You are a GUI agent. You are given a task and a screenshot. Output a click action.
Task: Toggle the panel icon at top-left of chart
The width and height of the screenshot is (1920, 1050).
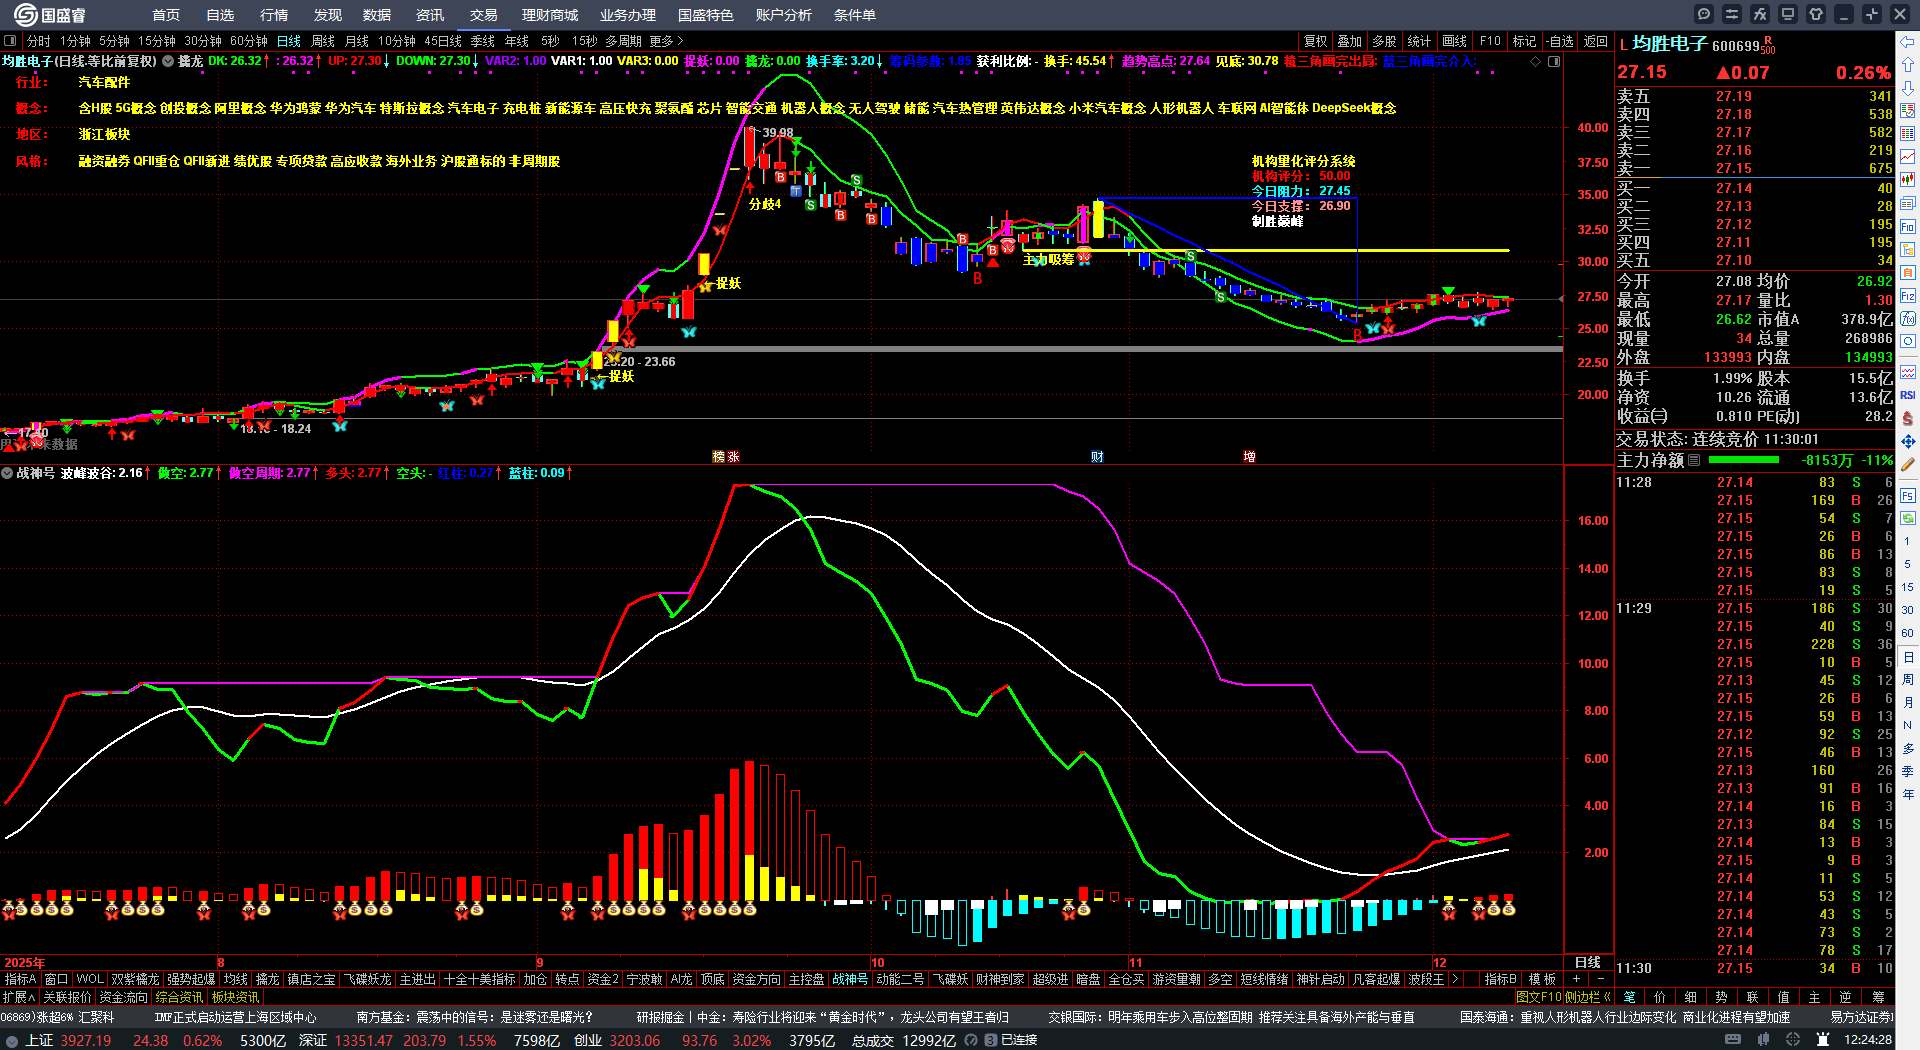(x=10, y=41)
